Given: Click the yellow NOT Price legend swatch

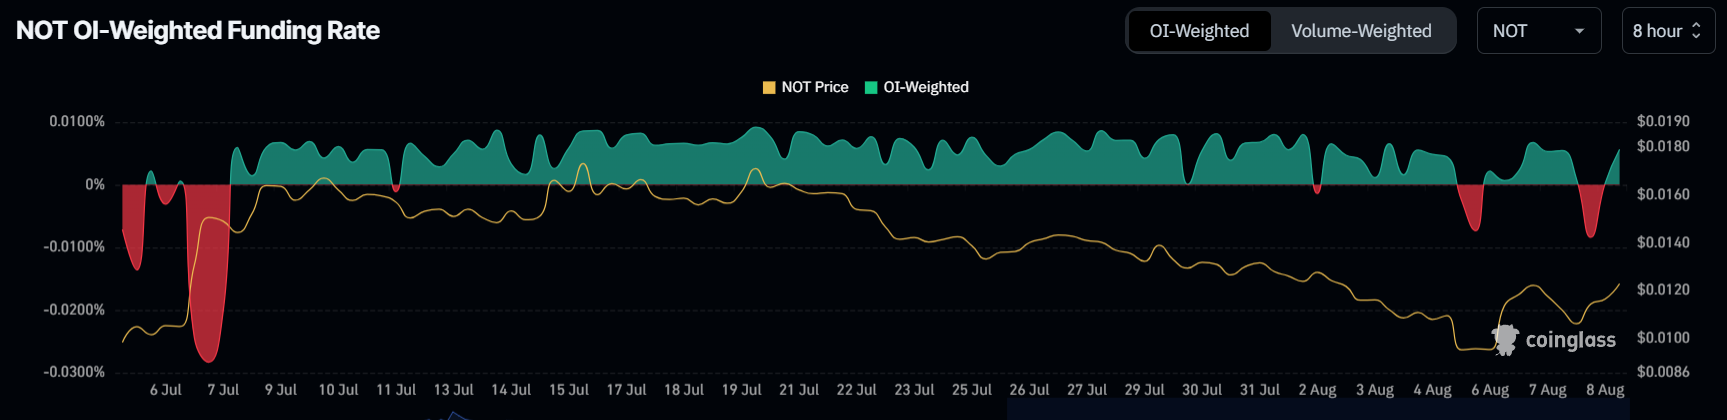Looking at the screenshot, I should 769,87.
